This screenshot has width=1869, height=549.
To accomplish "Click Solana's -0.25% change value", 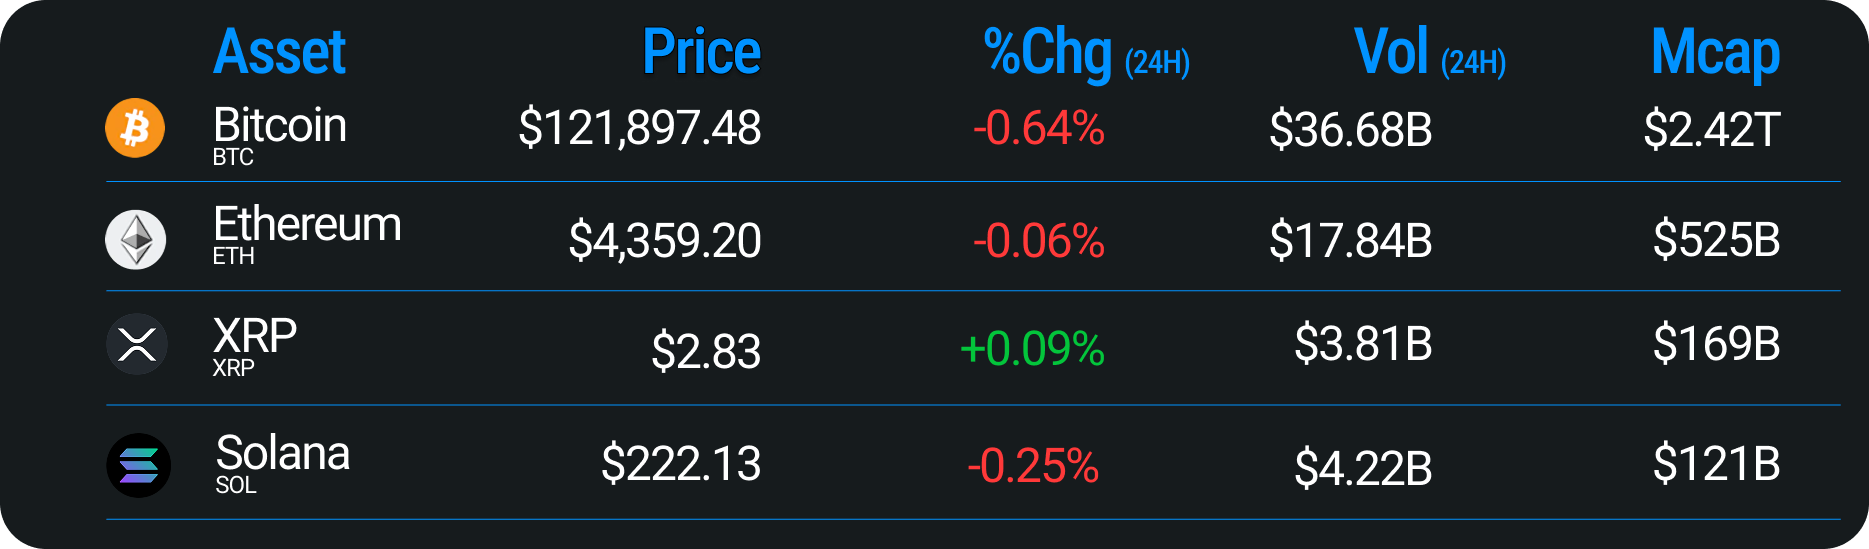I will point(1033,466).
